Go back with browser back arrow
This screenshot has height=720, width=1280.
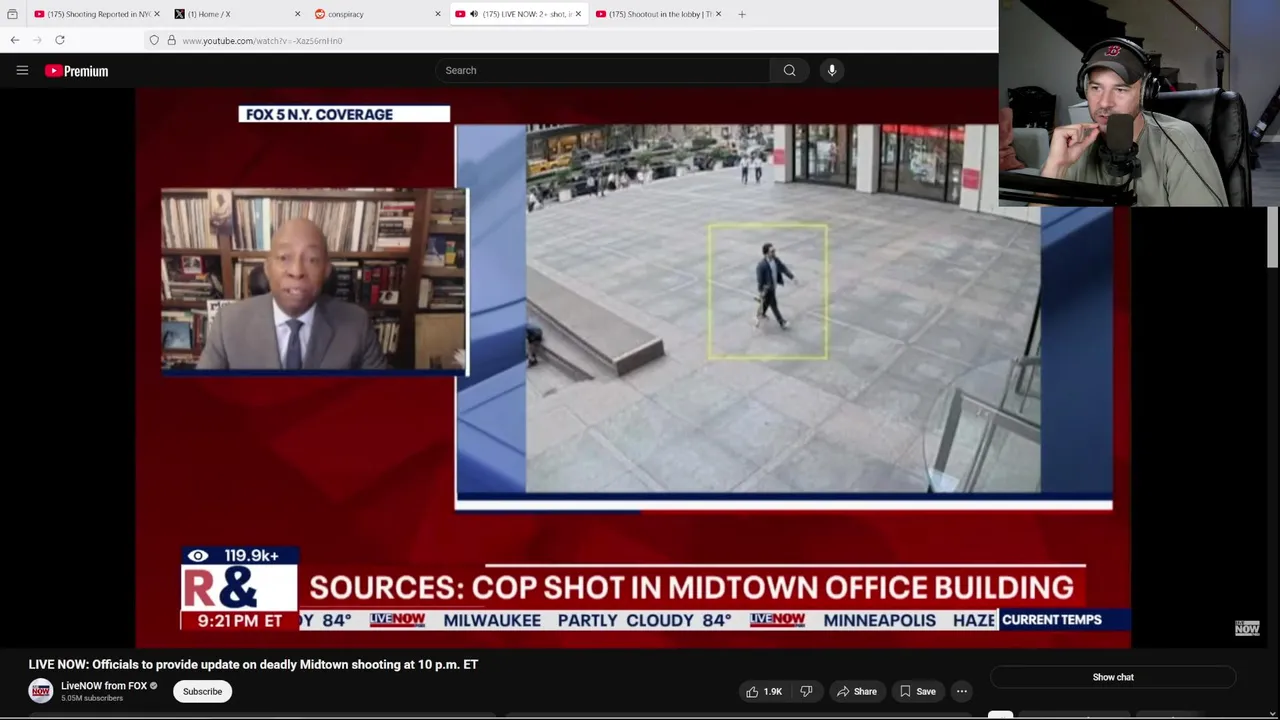click(15, 40)
